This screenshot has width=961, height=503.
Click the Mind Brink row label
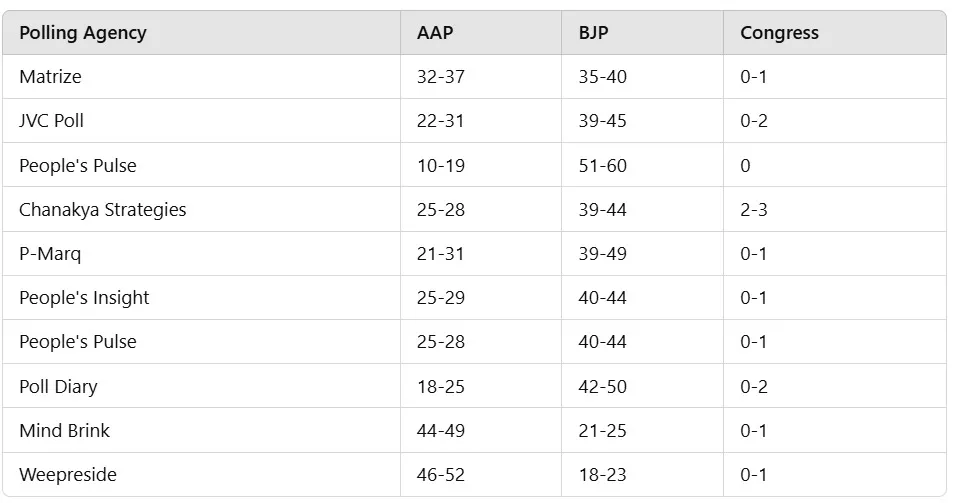(64, 431)
